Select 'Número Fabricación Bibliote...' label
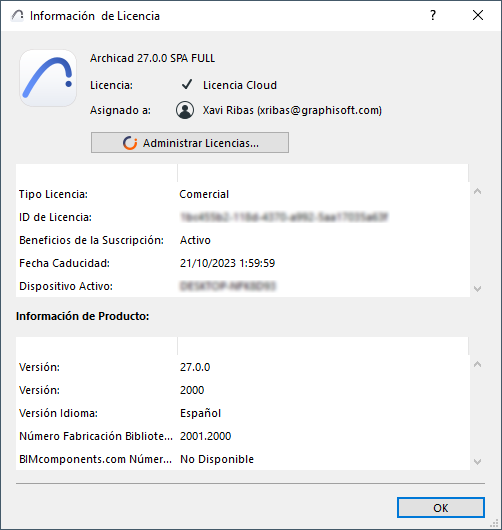Screen dimensions: 502x530 coord(96,436)
